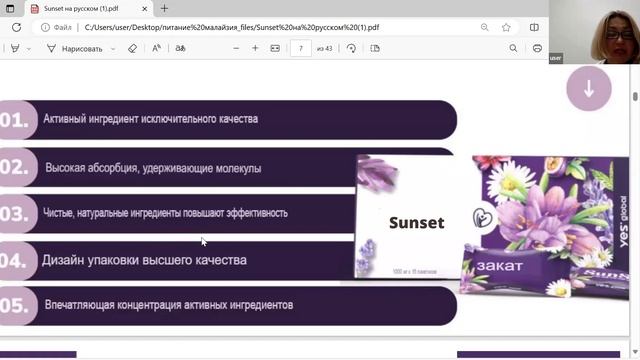The width and height of the screenshot is (640, 360).
Task: Close the Sunset PDF tab
Action: (144, 9)
